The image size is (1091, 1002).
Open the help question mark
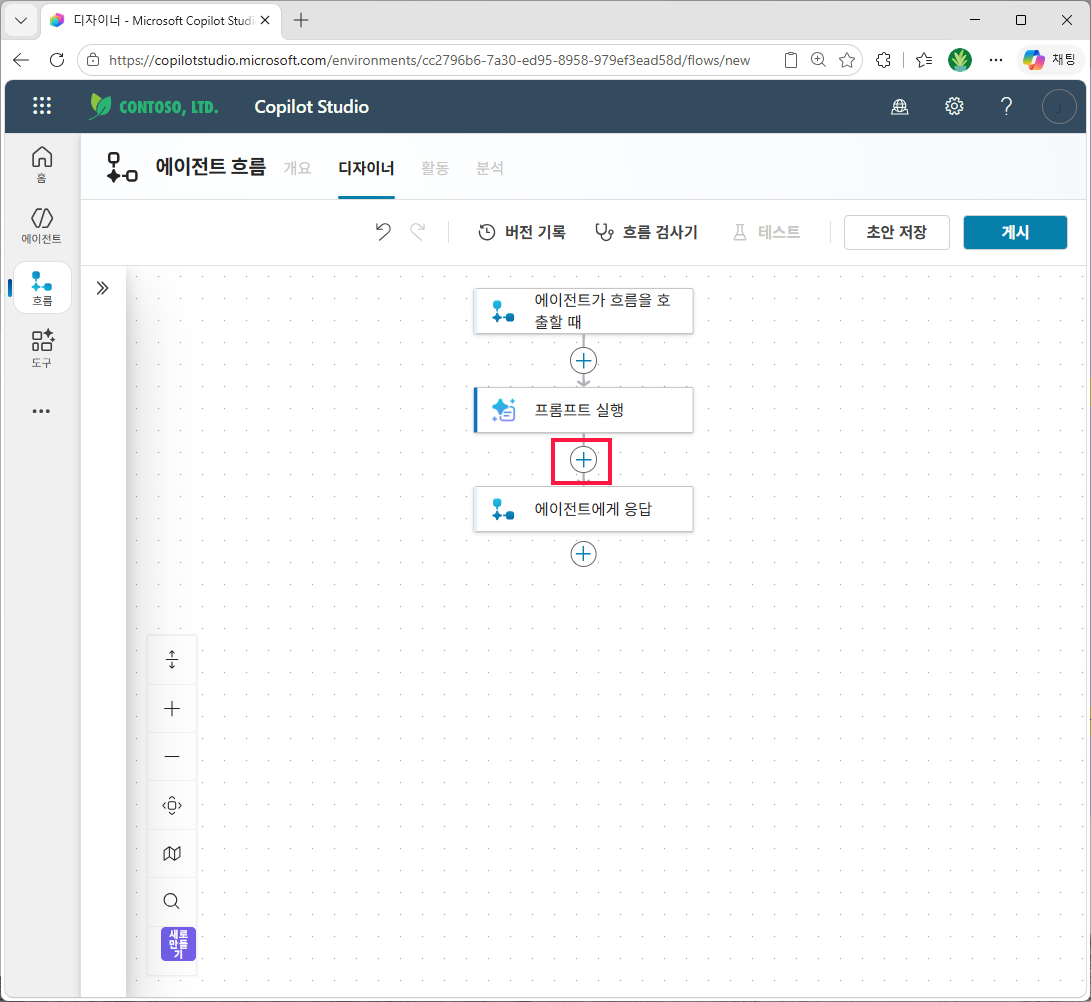tap(1006, 106)
